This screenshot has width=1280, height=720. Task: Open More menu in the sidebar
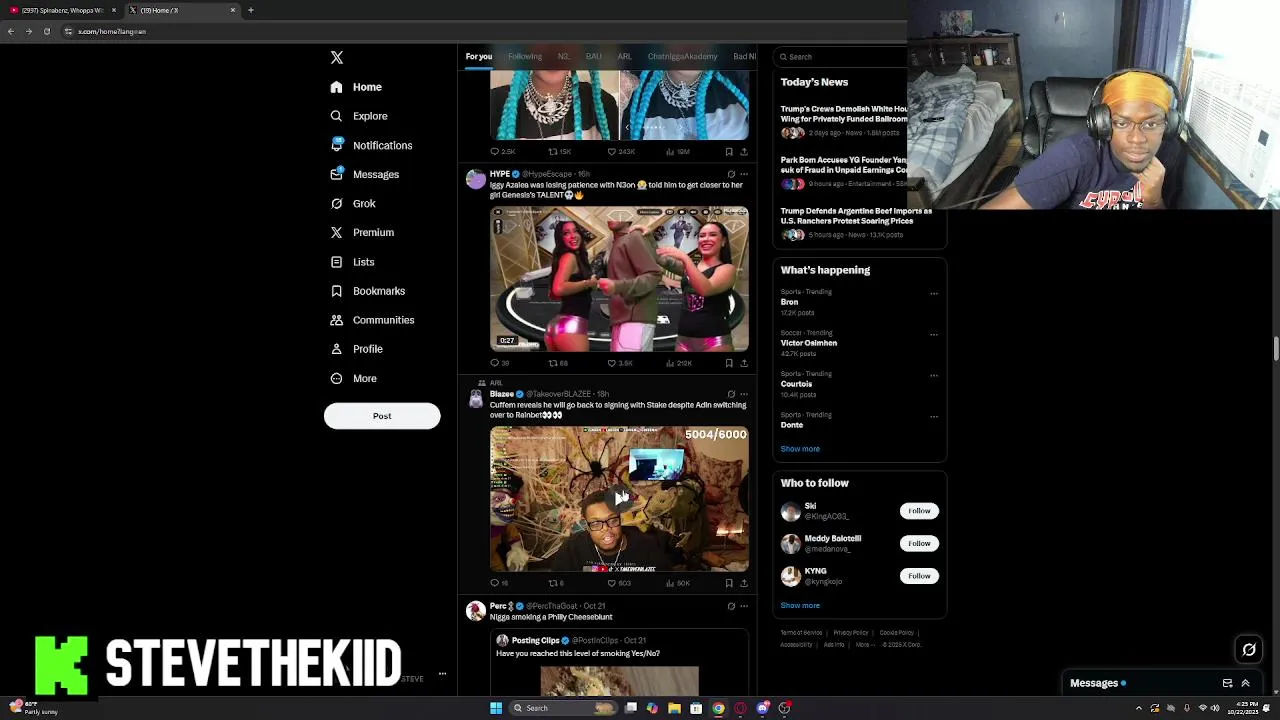[x=354, y=378]
